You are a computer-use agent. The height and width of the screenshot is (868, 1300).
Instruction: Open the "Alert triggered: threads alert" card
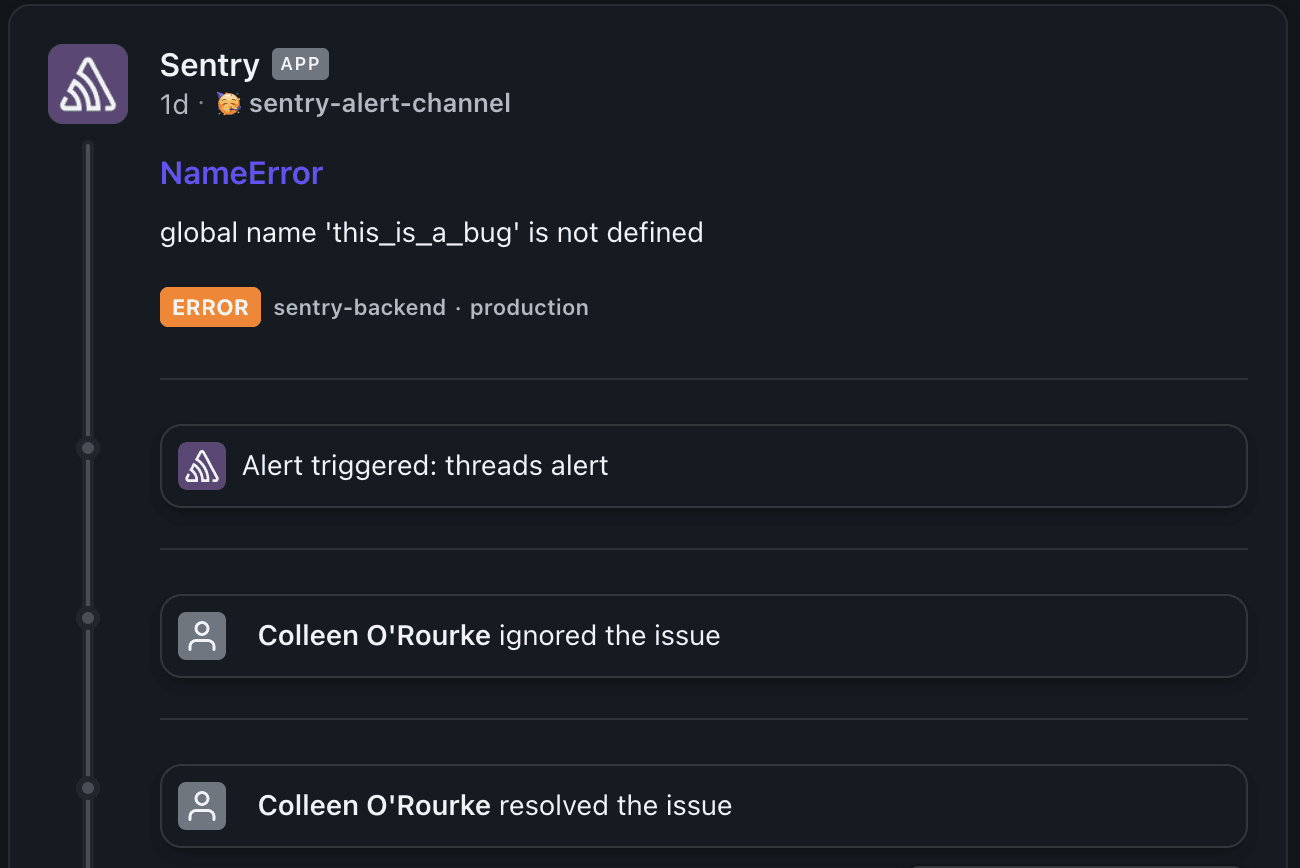[x=703, y=466]
